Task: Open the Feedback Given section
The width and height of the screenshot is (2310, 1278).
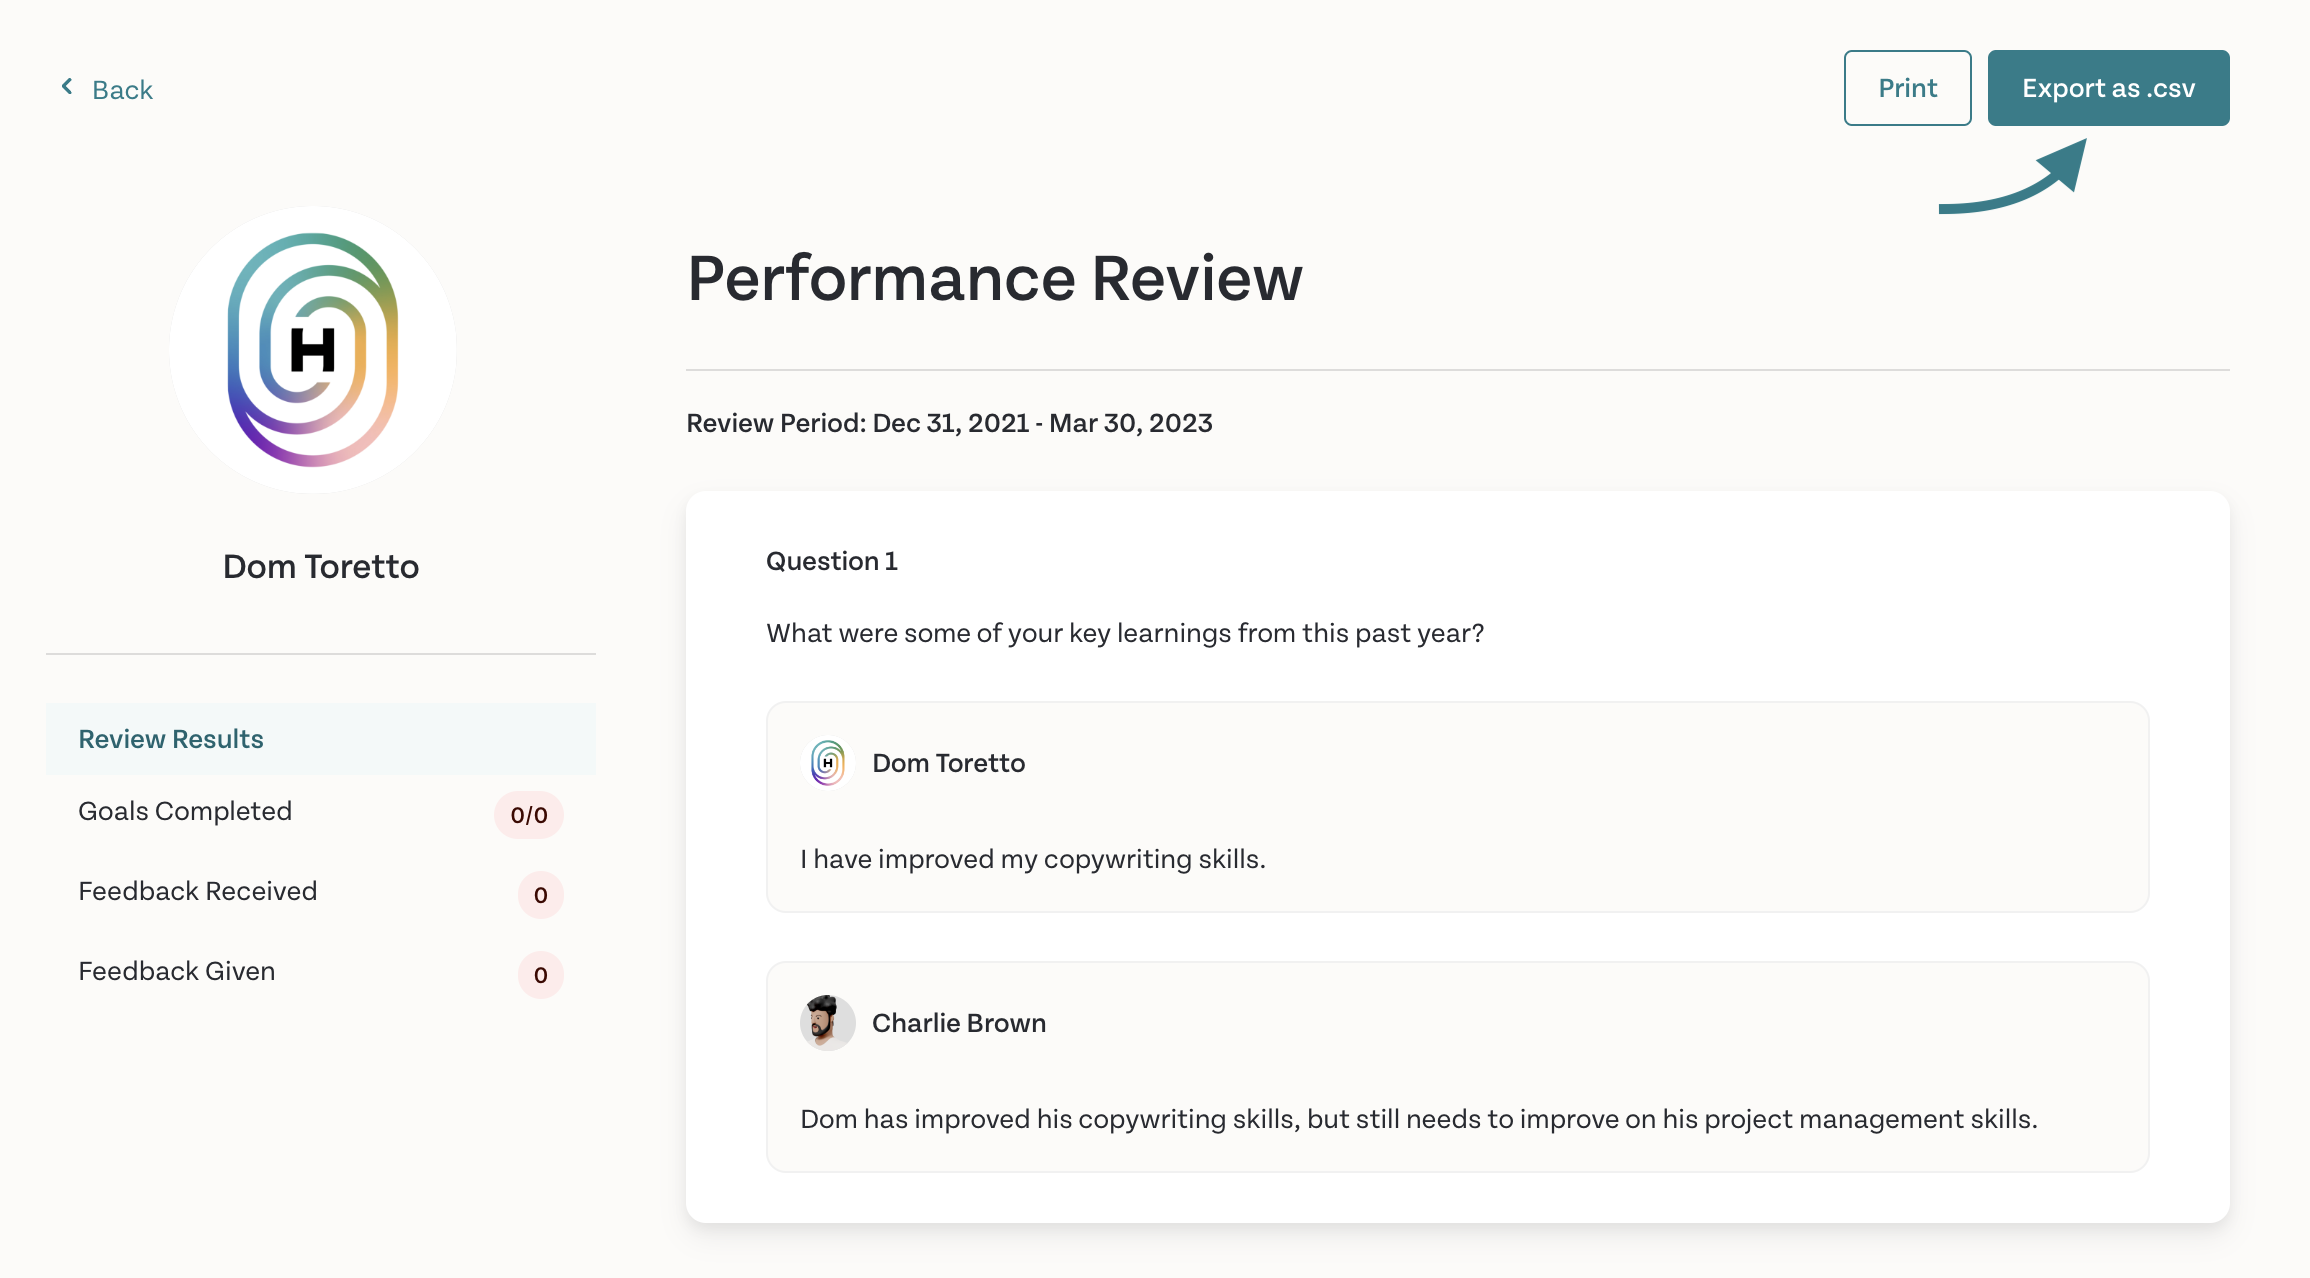Action: 320,972
